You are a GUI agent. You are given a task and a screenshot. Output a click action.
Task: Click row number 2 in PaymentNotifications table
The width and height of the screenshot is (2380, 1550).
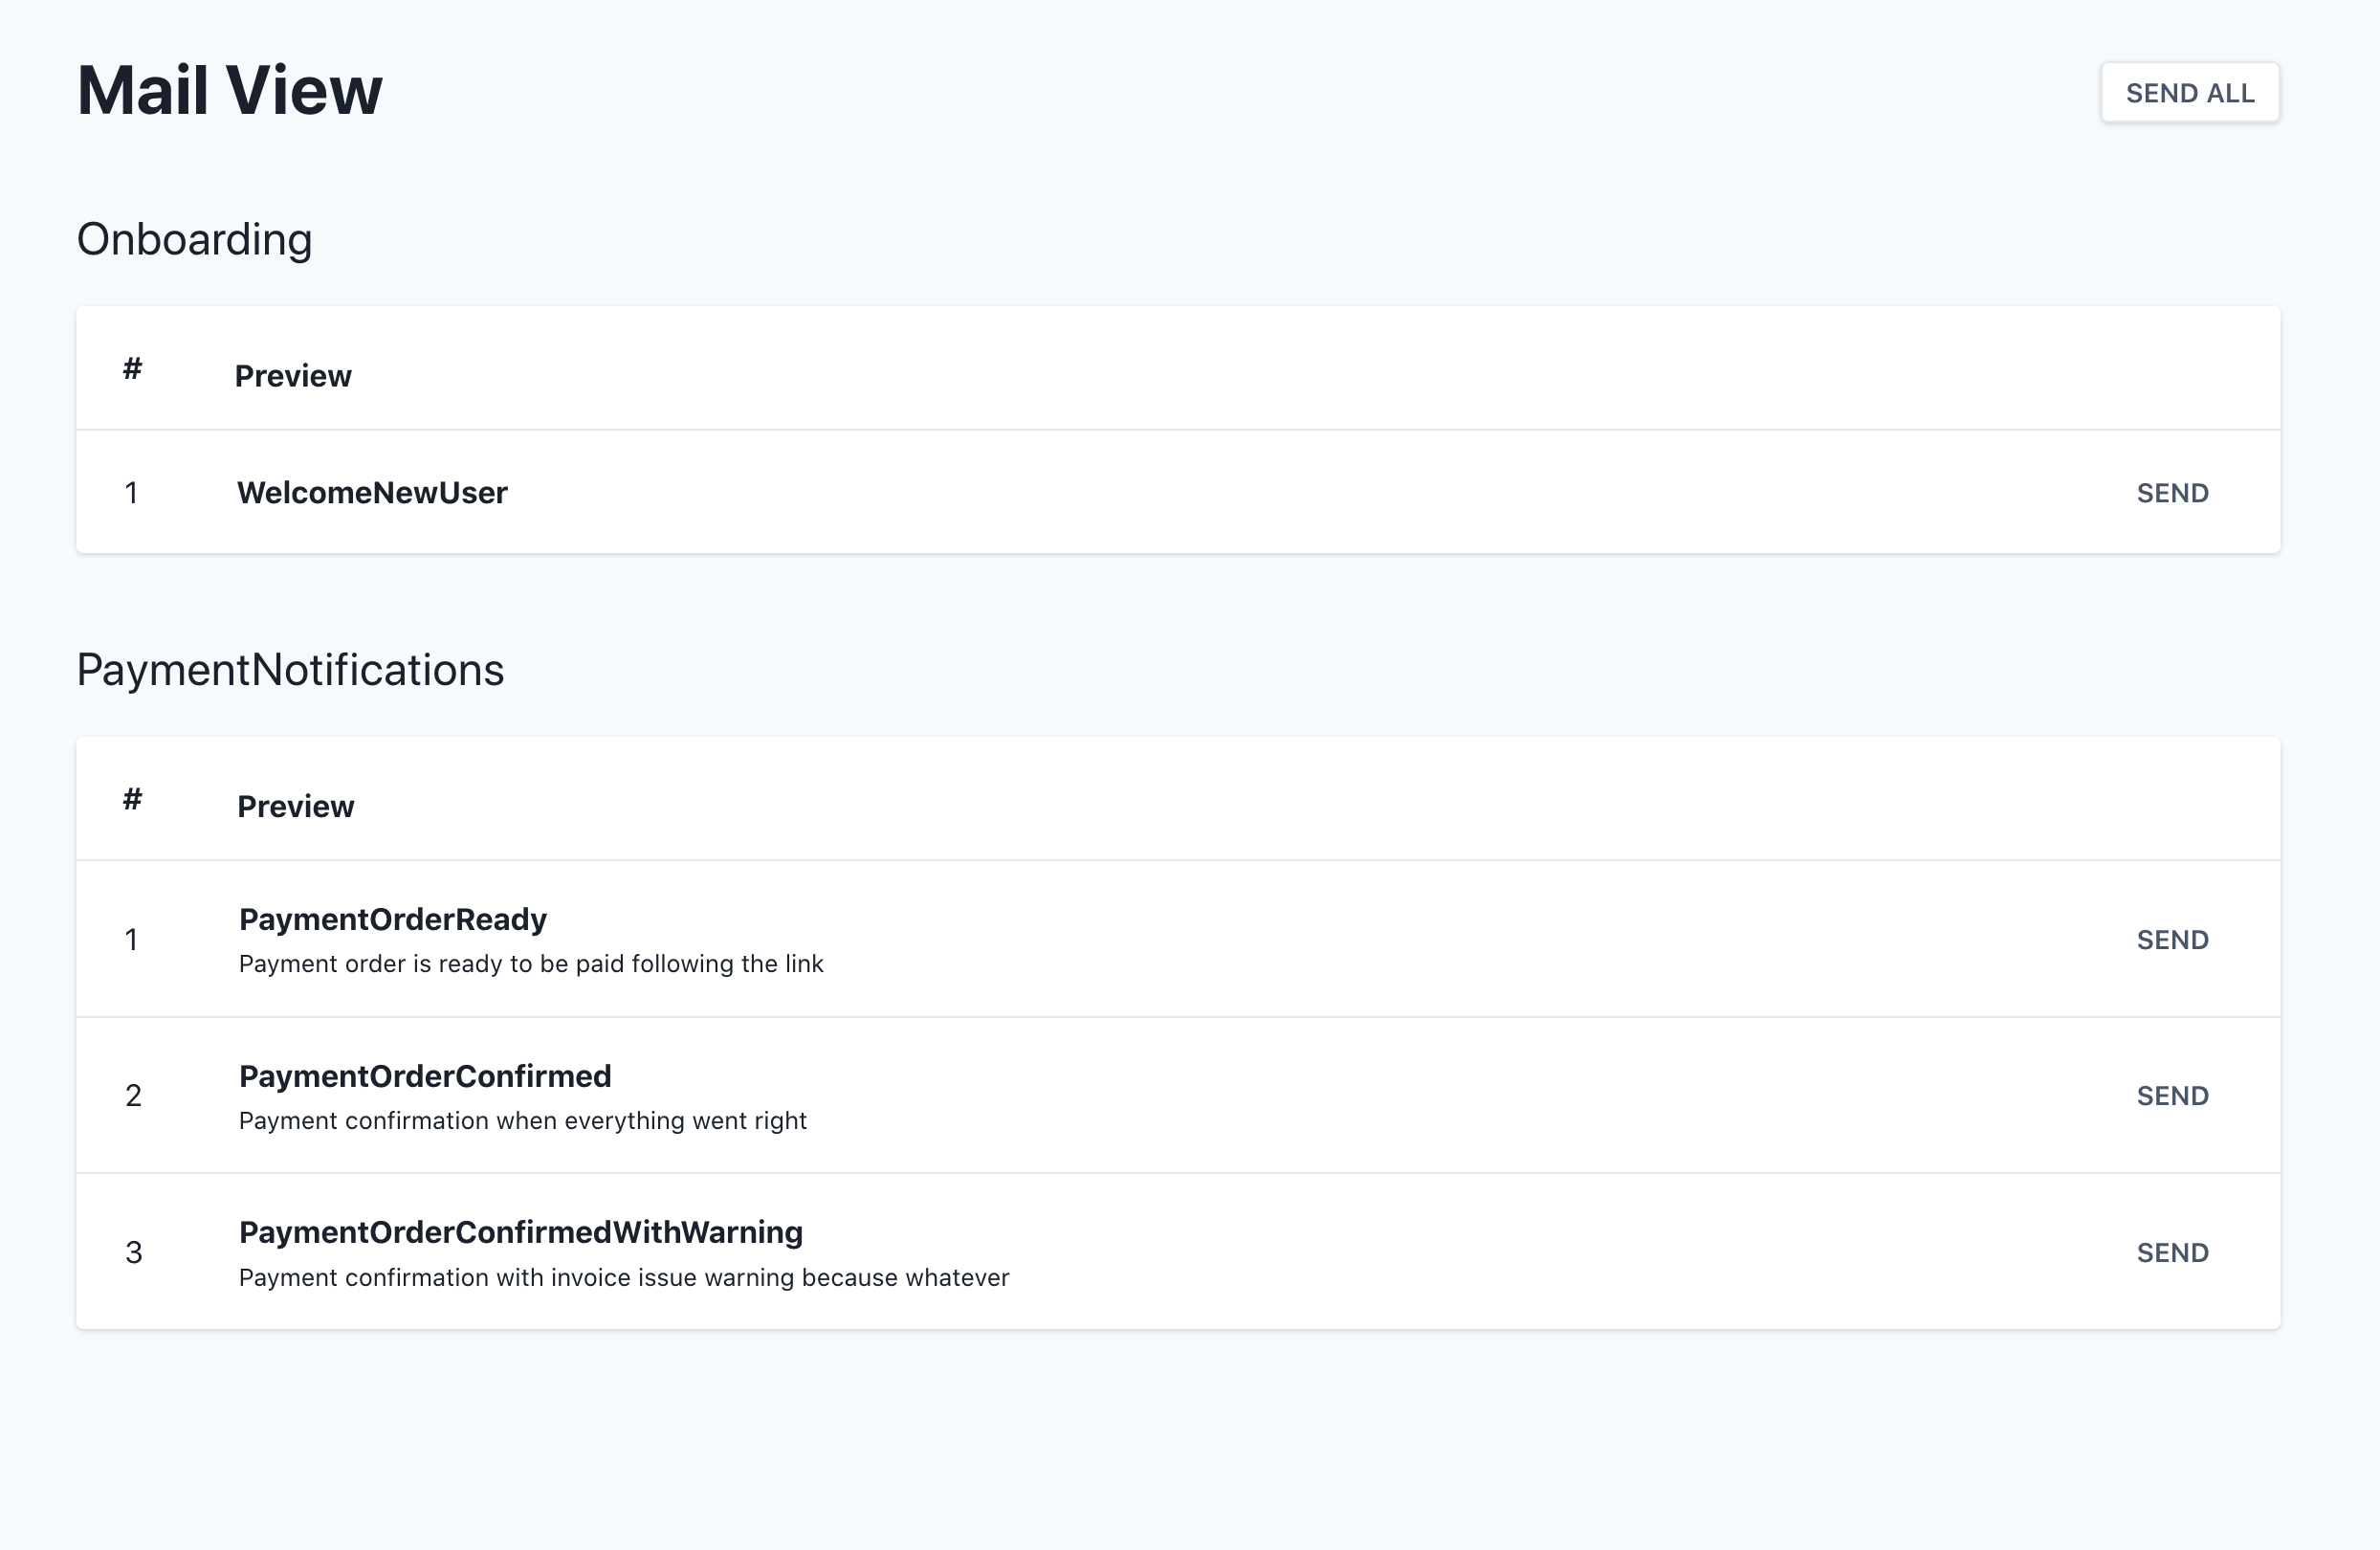(x=134, y=1095)
